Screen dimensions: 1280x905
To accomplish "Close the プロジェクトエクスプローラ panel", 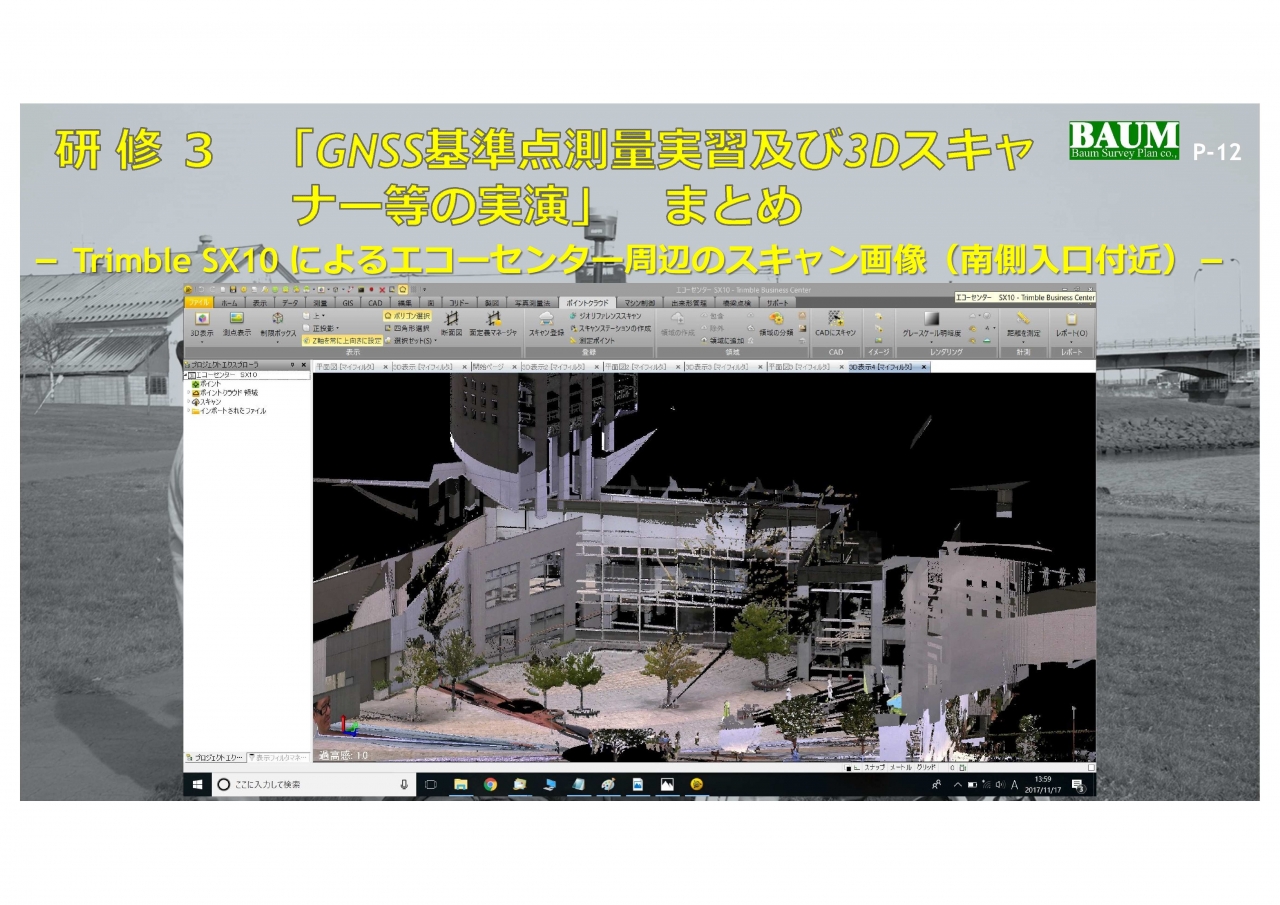I will click(x=304, y=365).
